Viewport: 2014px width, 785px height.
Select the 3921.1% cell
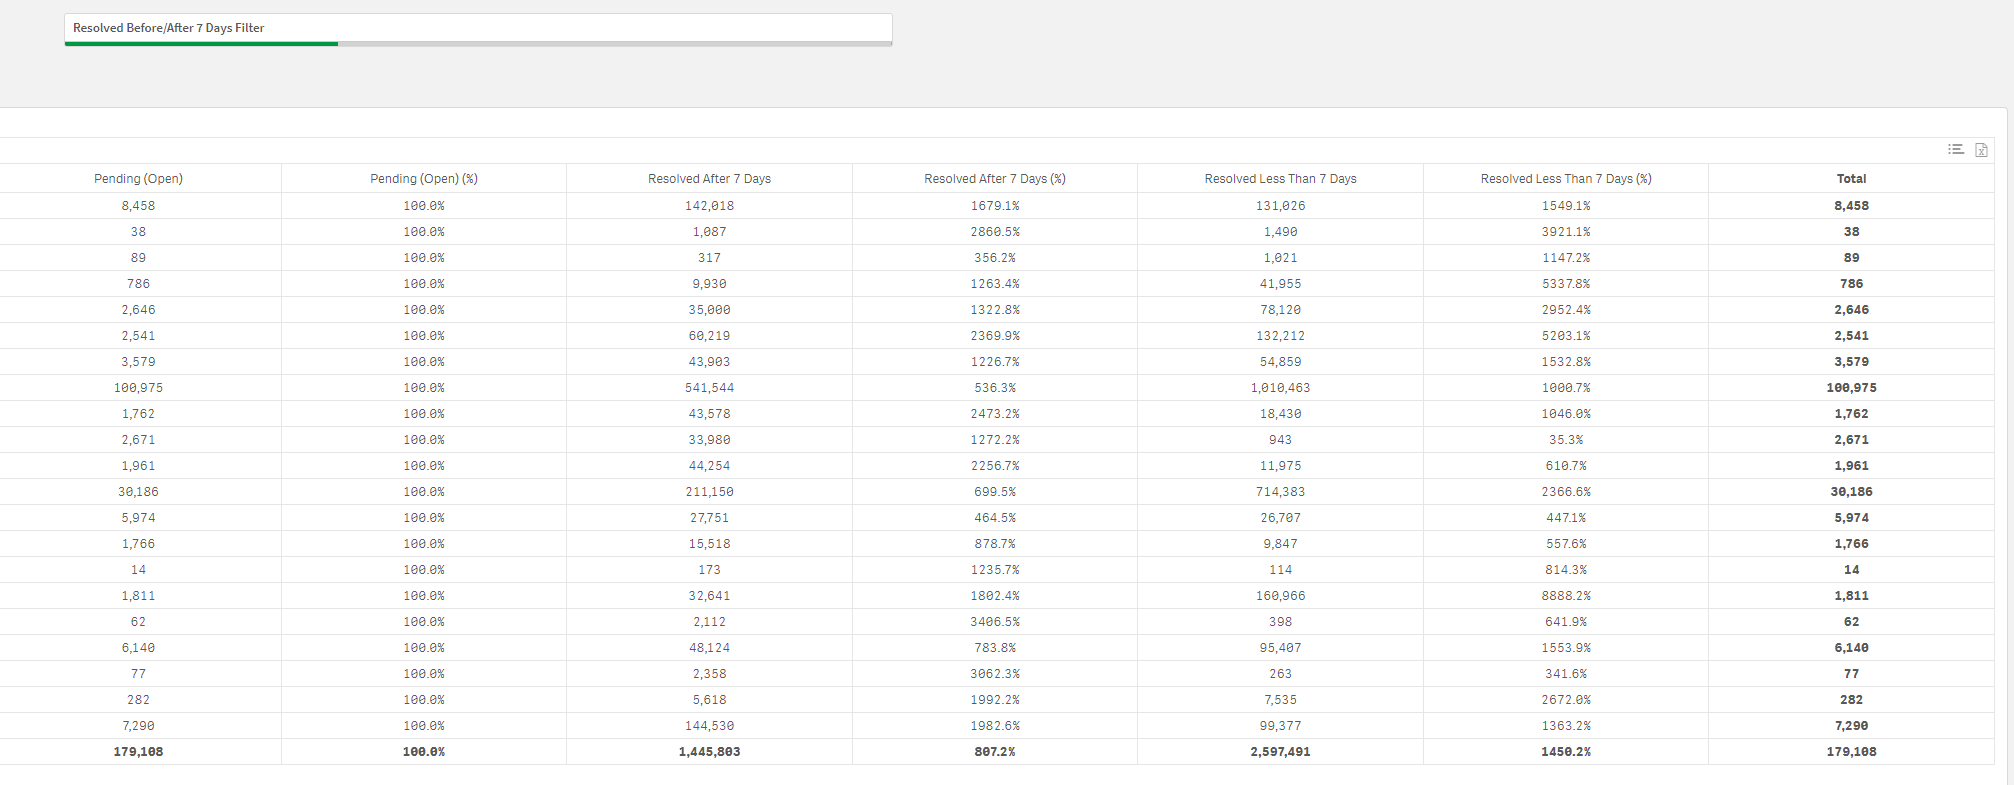click(1566, 232)
